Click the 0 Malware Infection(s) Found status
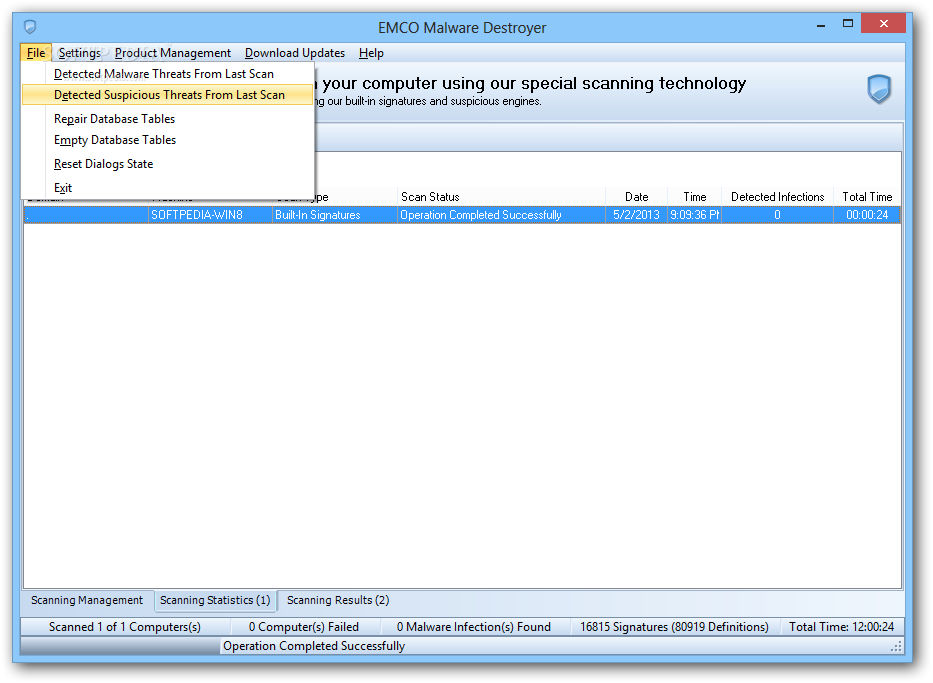Viewport: 933px width, 683px height. (x=474, y=627)
